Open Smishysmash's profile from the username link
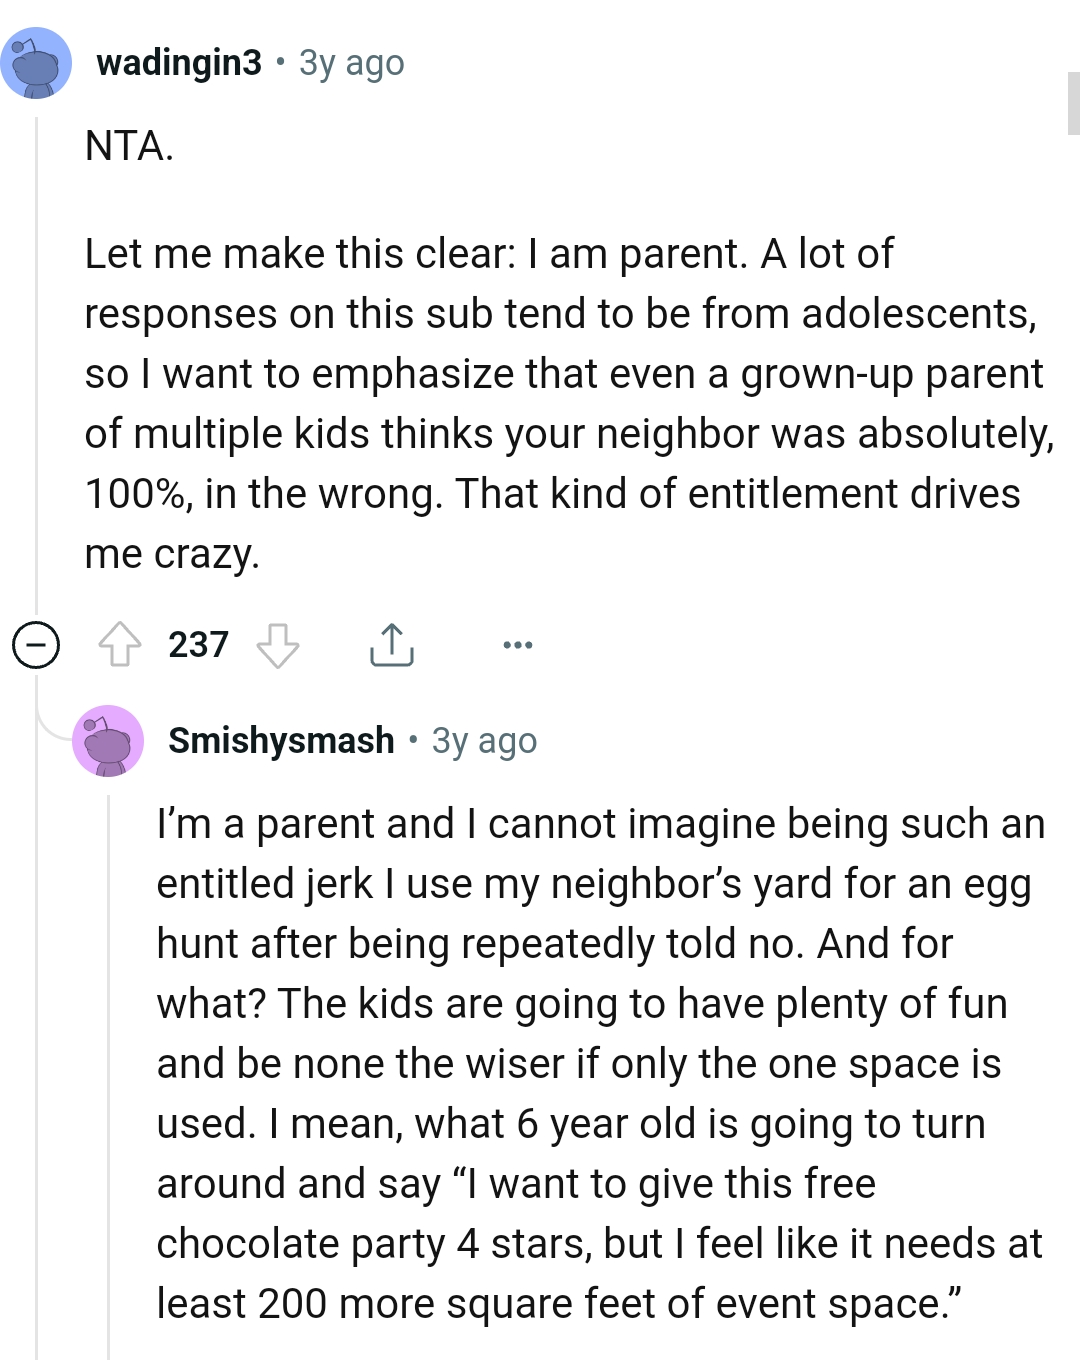Screen dimensions: 1080x1360 click(x=281, y=740)
